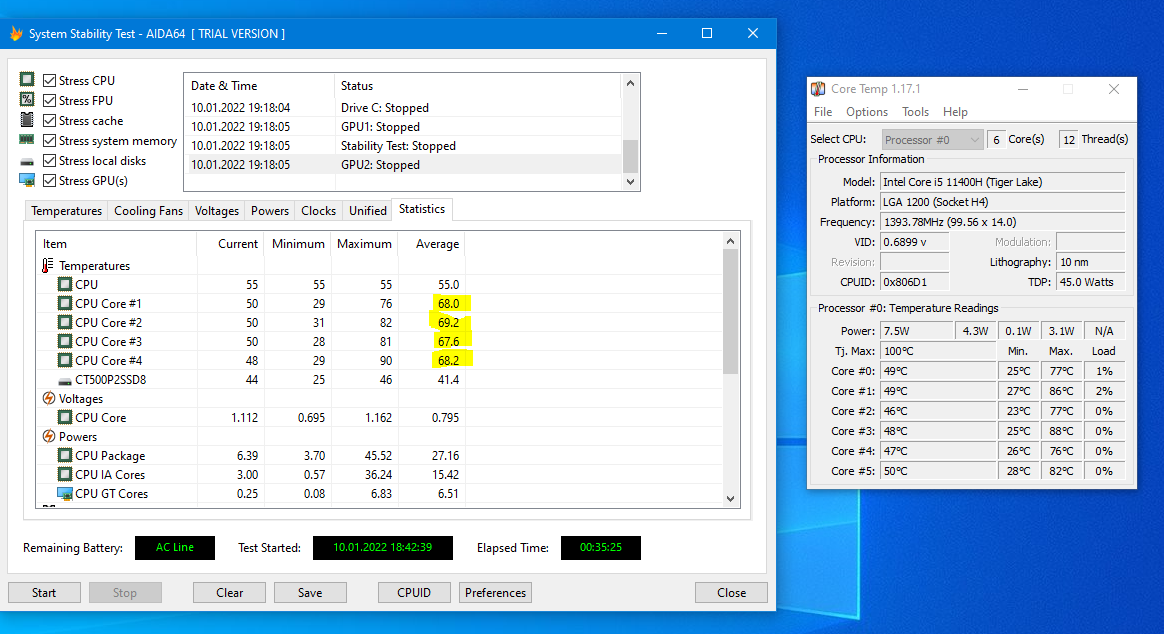
Task: Click the Elapsed Time 00:35:25 display
Action: click(x=601, y=548)
